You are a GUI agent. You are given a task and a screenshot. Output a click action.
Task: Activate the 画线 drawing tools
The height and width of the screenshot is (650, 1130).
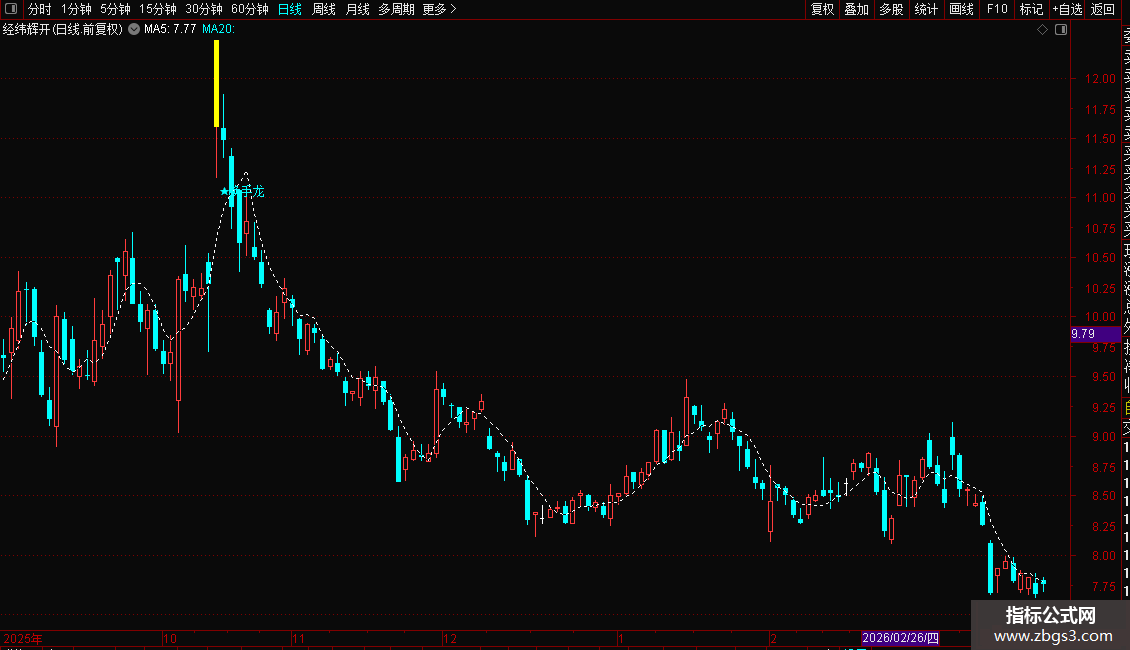(961, 9)
